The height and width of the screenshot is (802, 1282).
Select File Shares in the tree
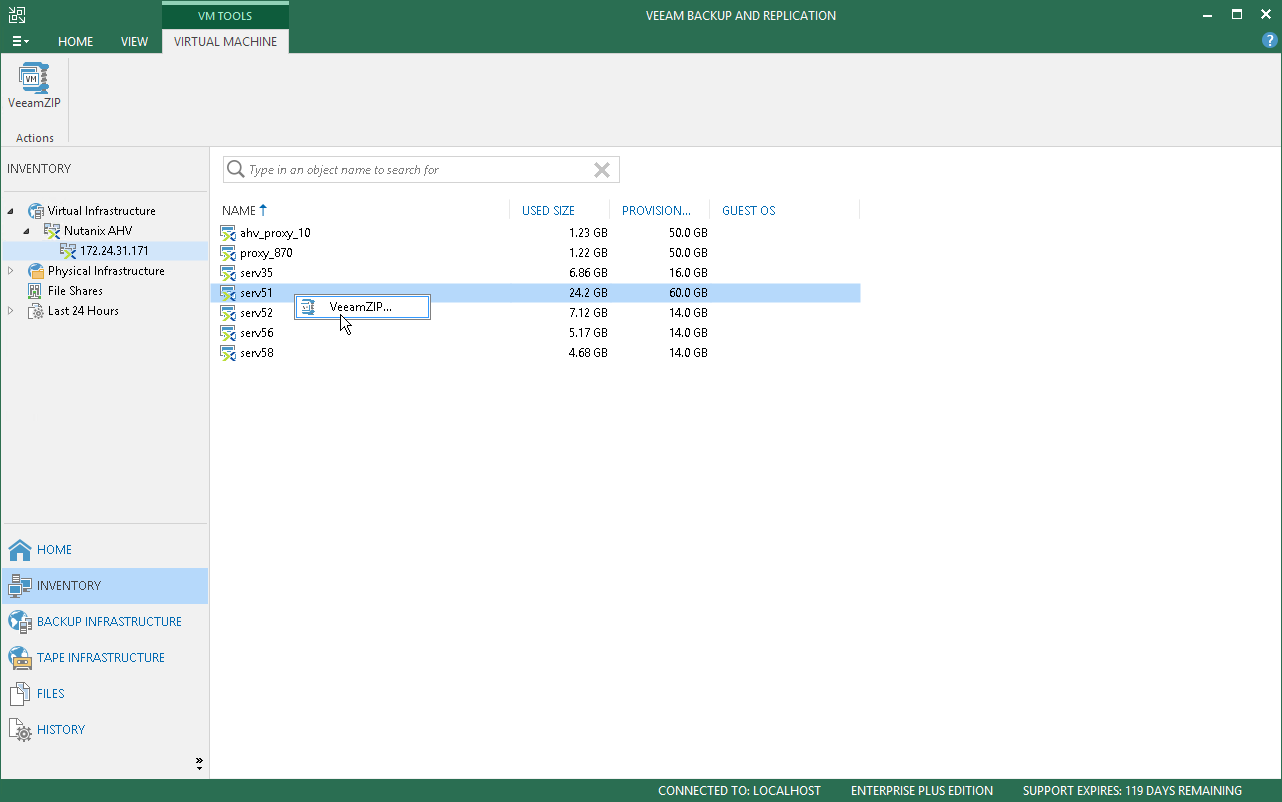click(75, 291)
